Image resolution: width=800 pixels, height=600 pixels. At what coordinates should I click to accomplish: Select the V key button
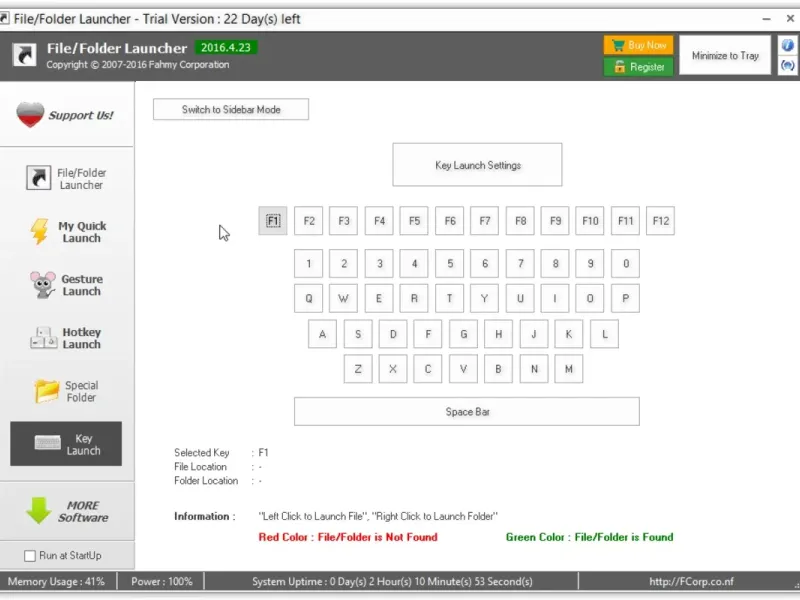tap(463, 369)
